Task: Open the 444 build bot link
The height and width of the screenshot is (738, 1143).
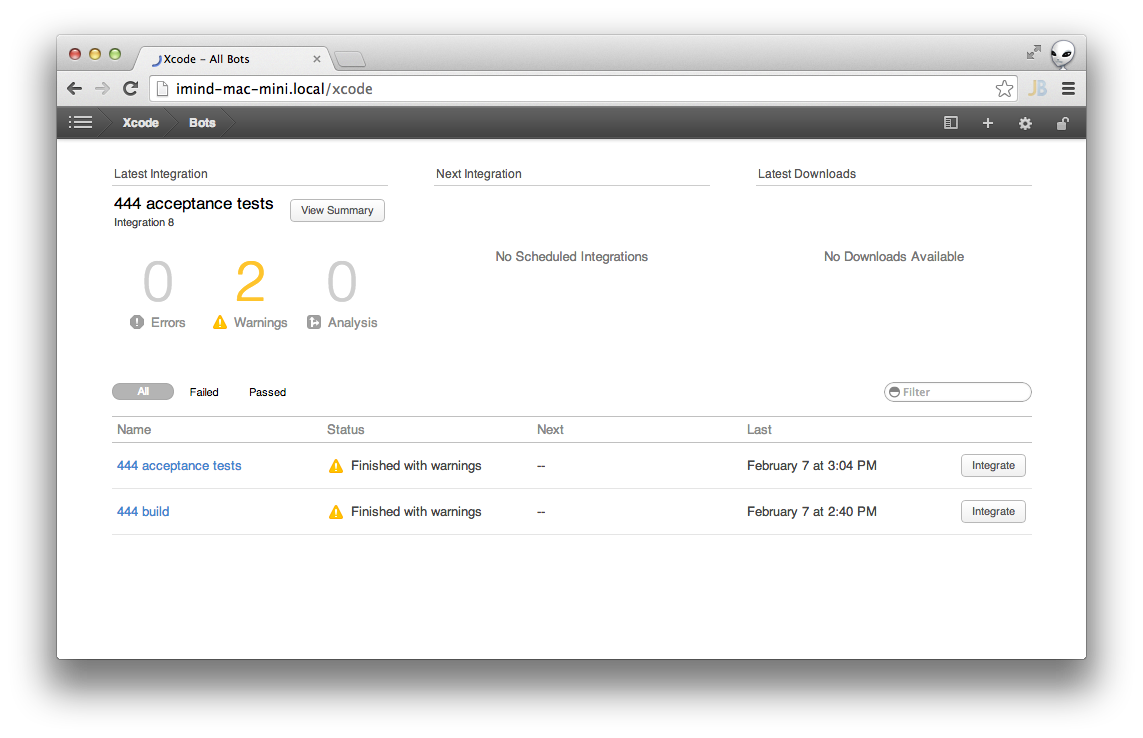Action: (143, 511)
